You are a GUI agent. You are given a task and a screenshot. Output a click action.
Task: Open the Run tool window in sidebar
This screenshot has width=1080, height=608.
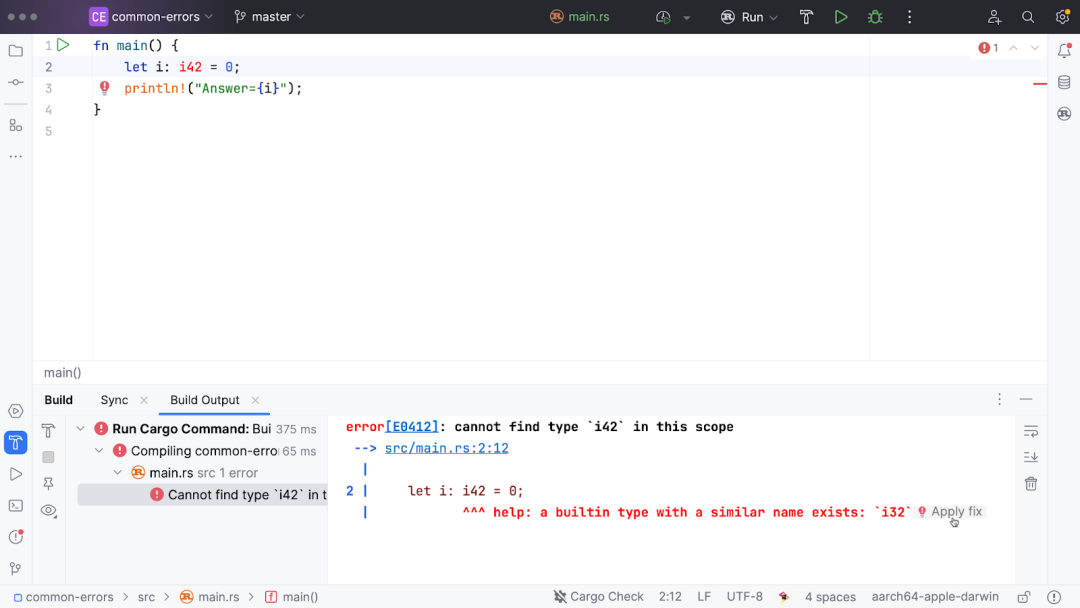coord(16,474)
